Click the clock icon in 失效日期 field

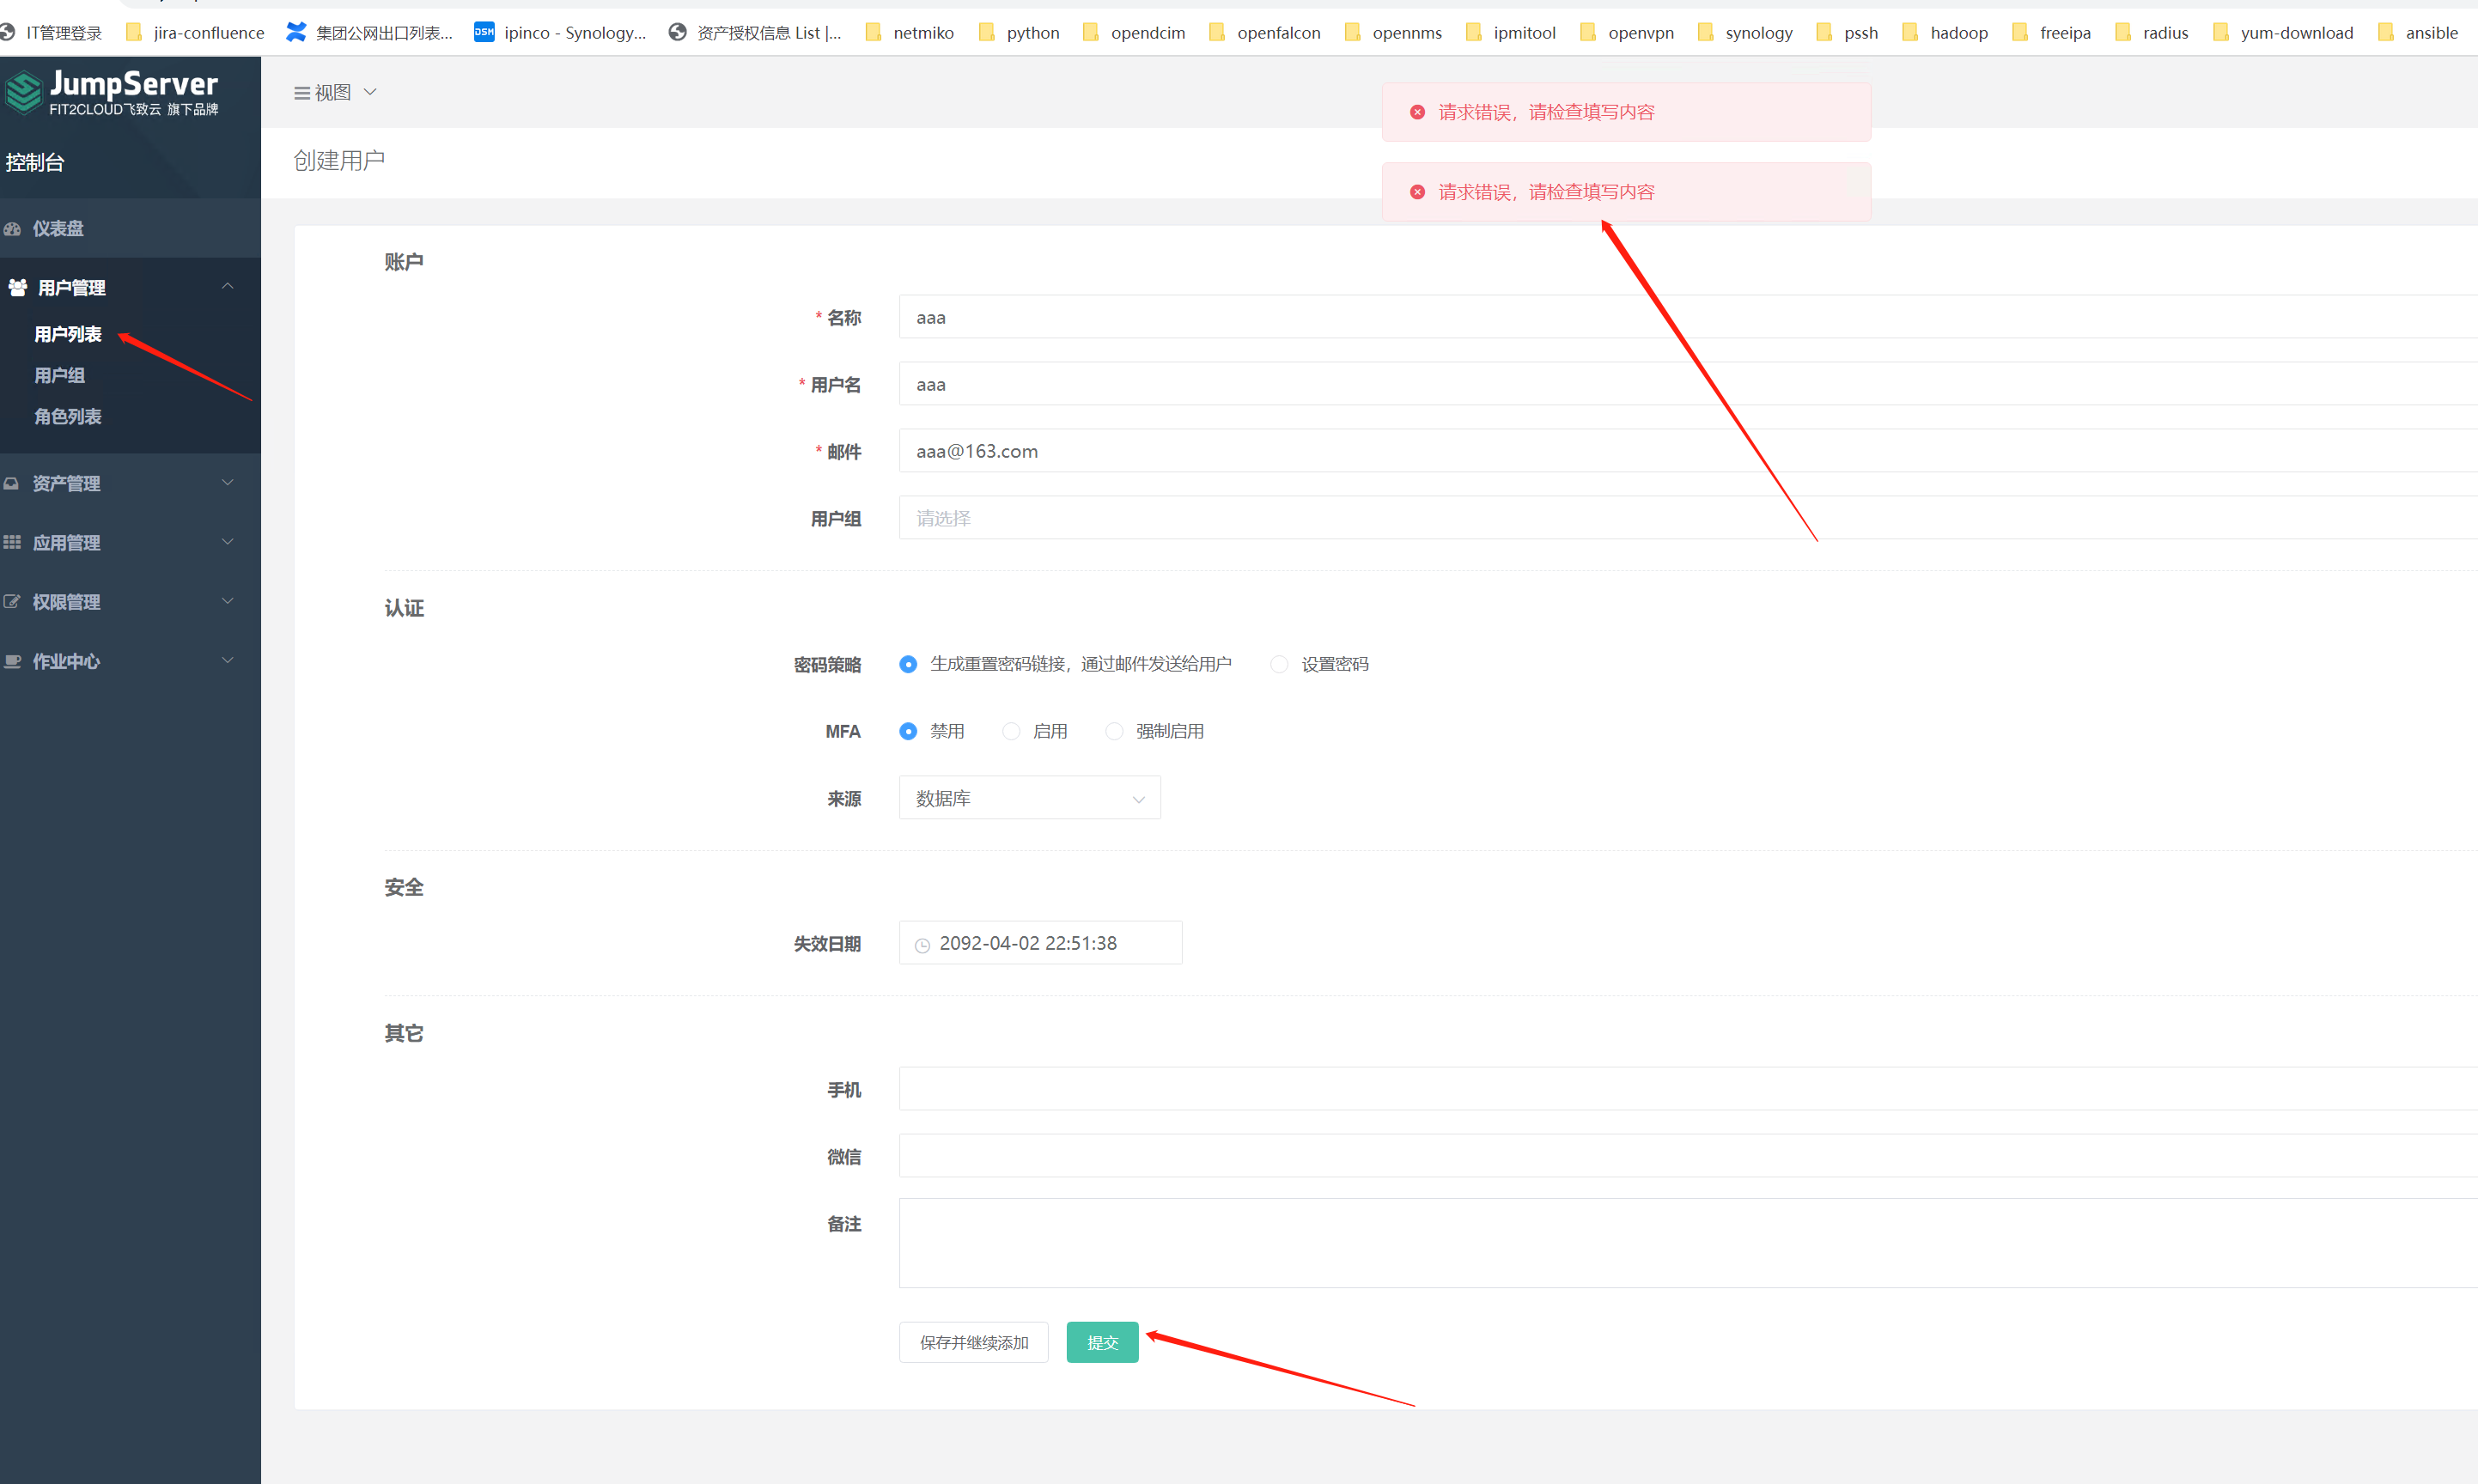pyautogui.click(x=922, y=945)
